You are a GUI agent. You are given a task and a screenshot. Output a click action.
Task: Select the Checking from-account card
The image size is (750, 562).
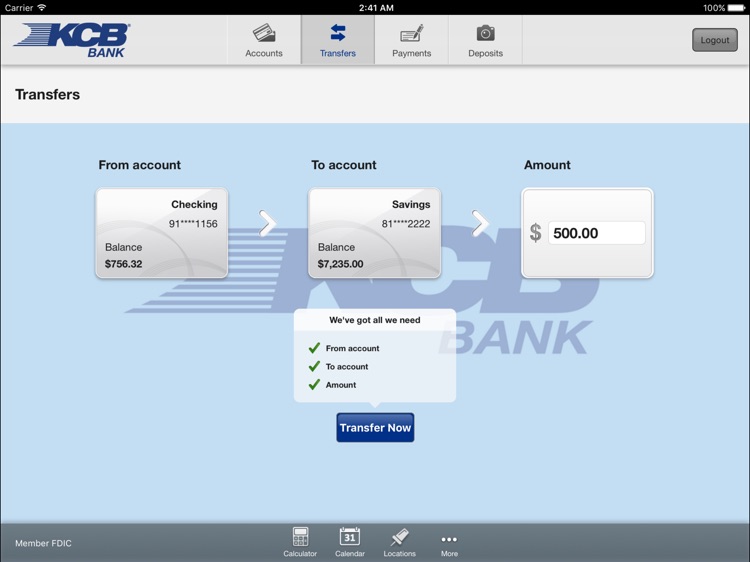[162, 233]
